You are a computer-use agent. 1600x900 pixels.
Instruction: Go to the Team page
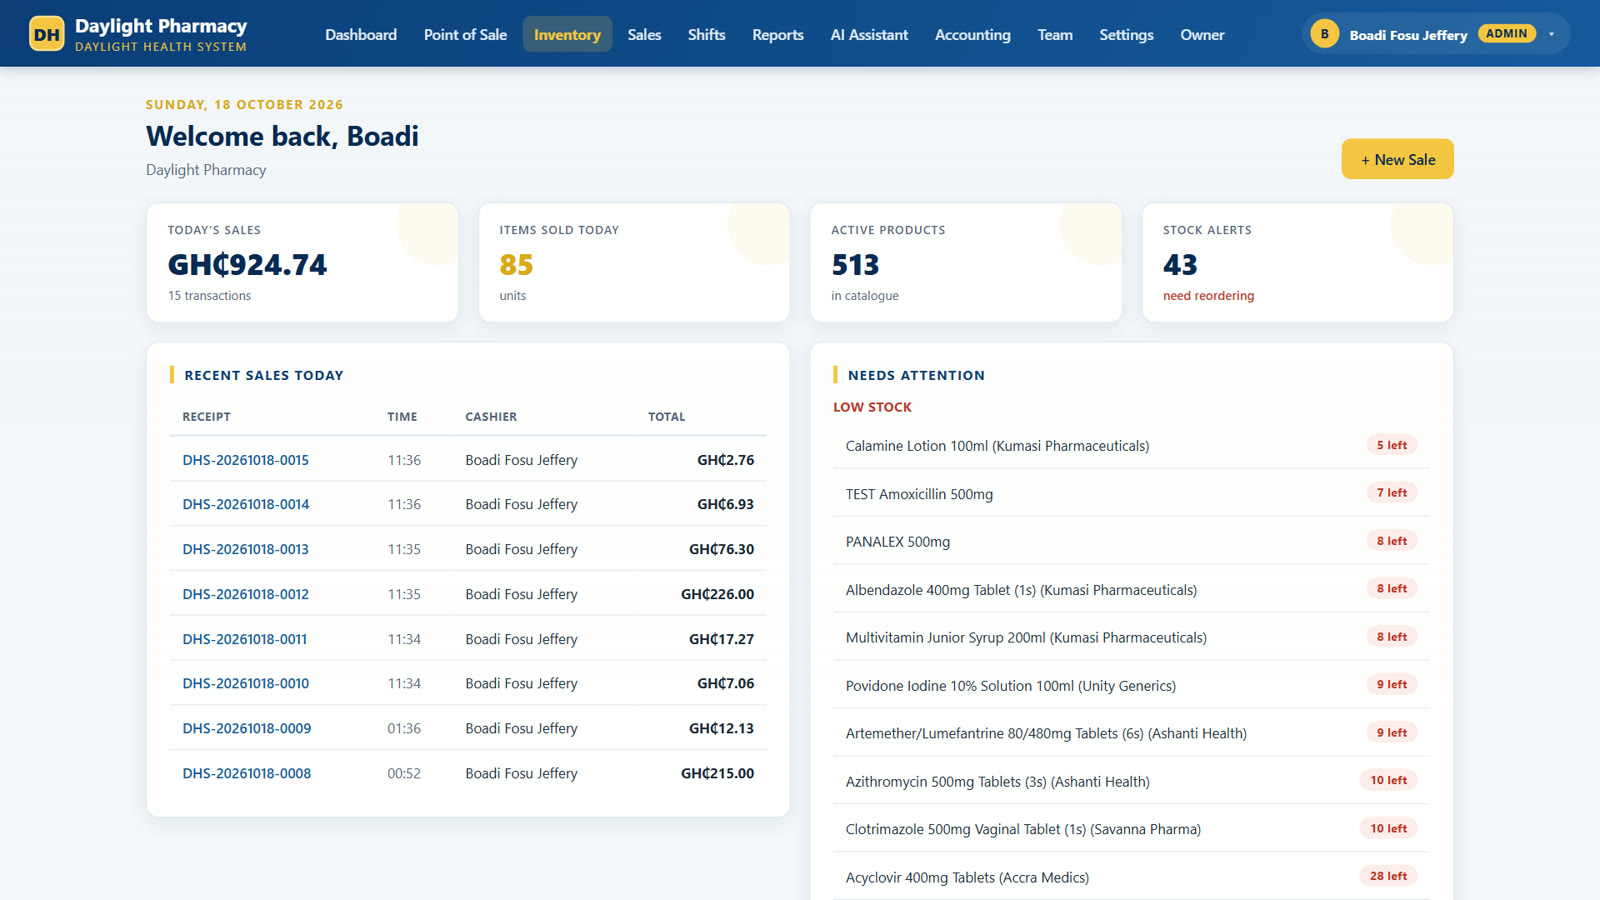(1055, 34)
